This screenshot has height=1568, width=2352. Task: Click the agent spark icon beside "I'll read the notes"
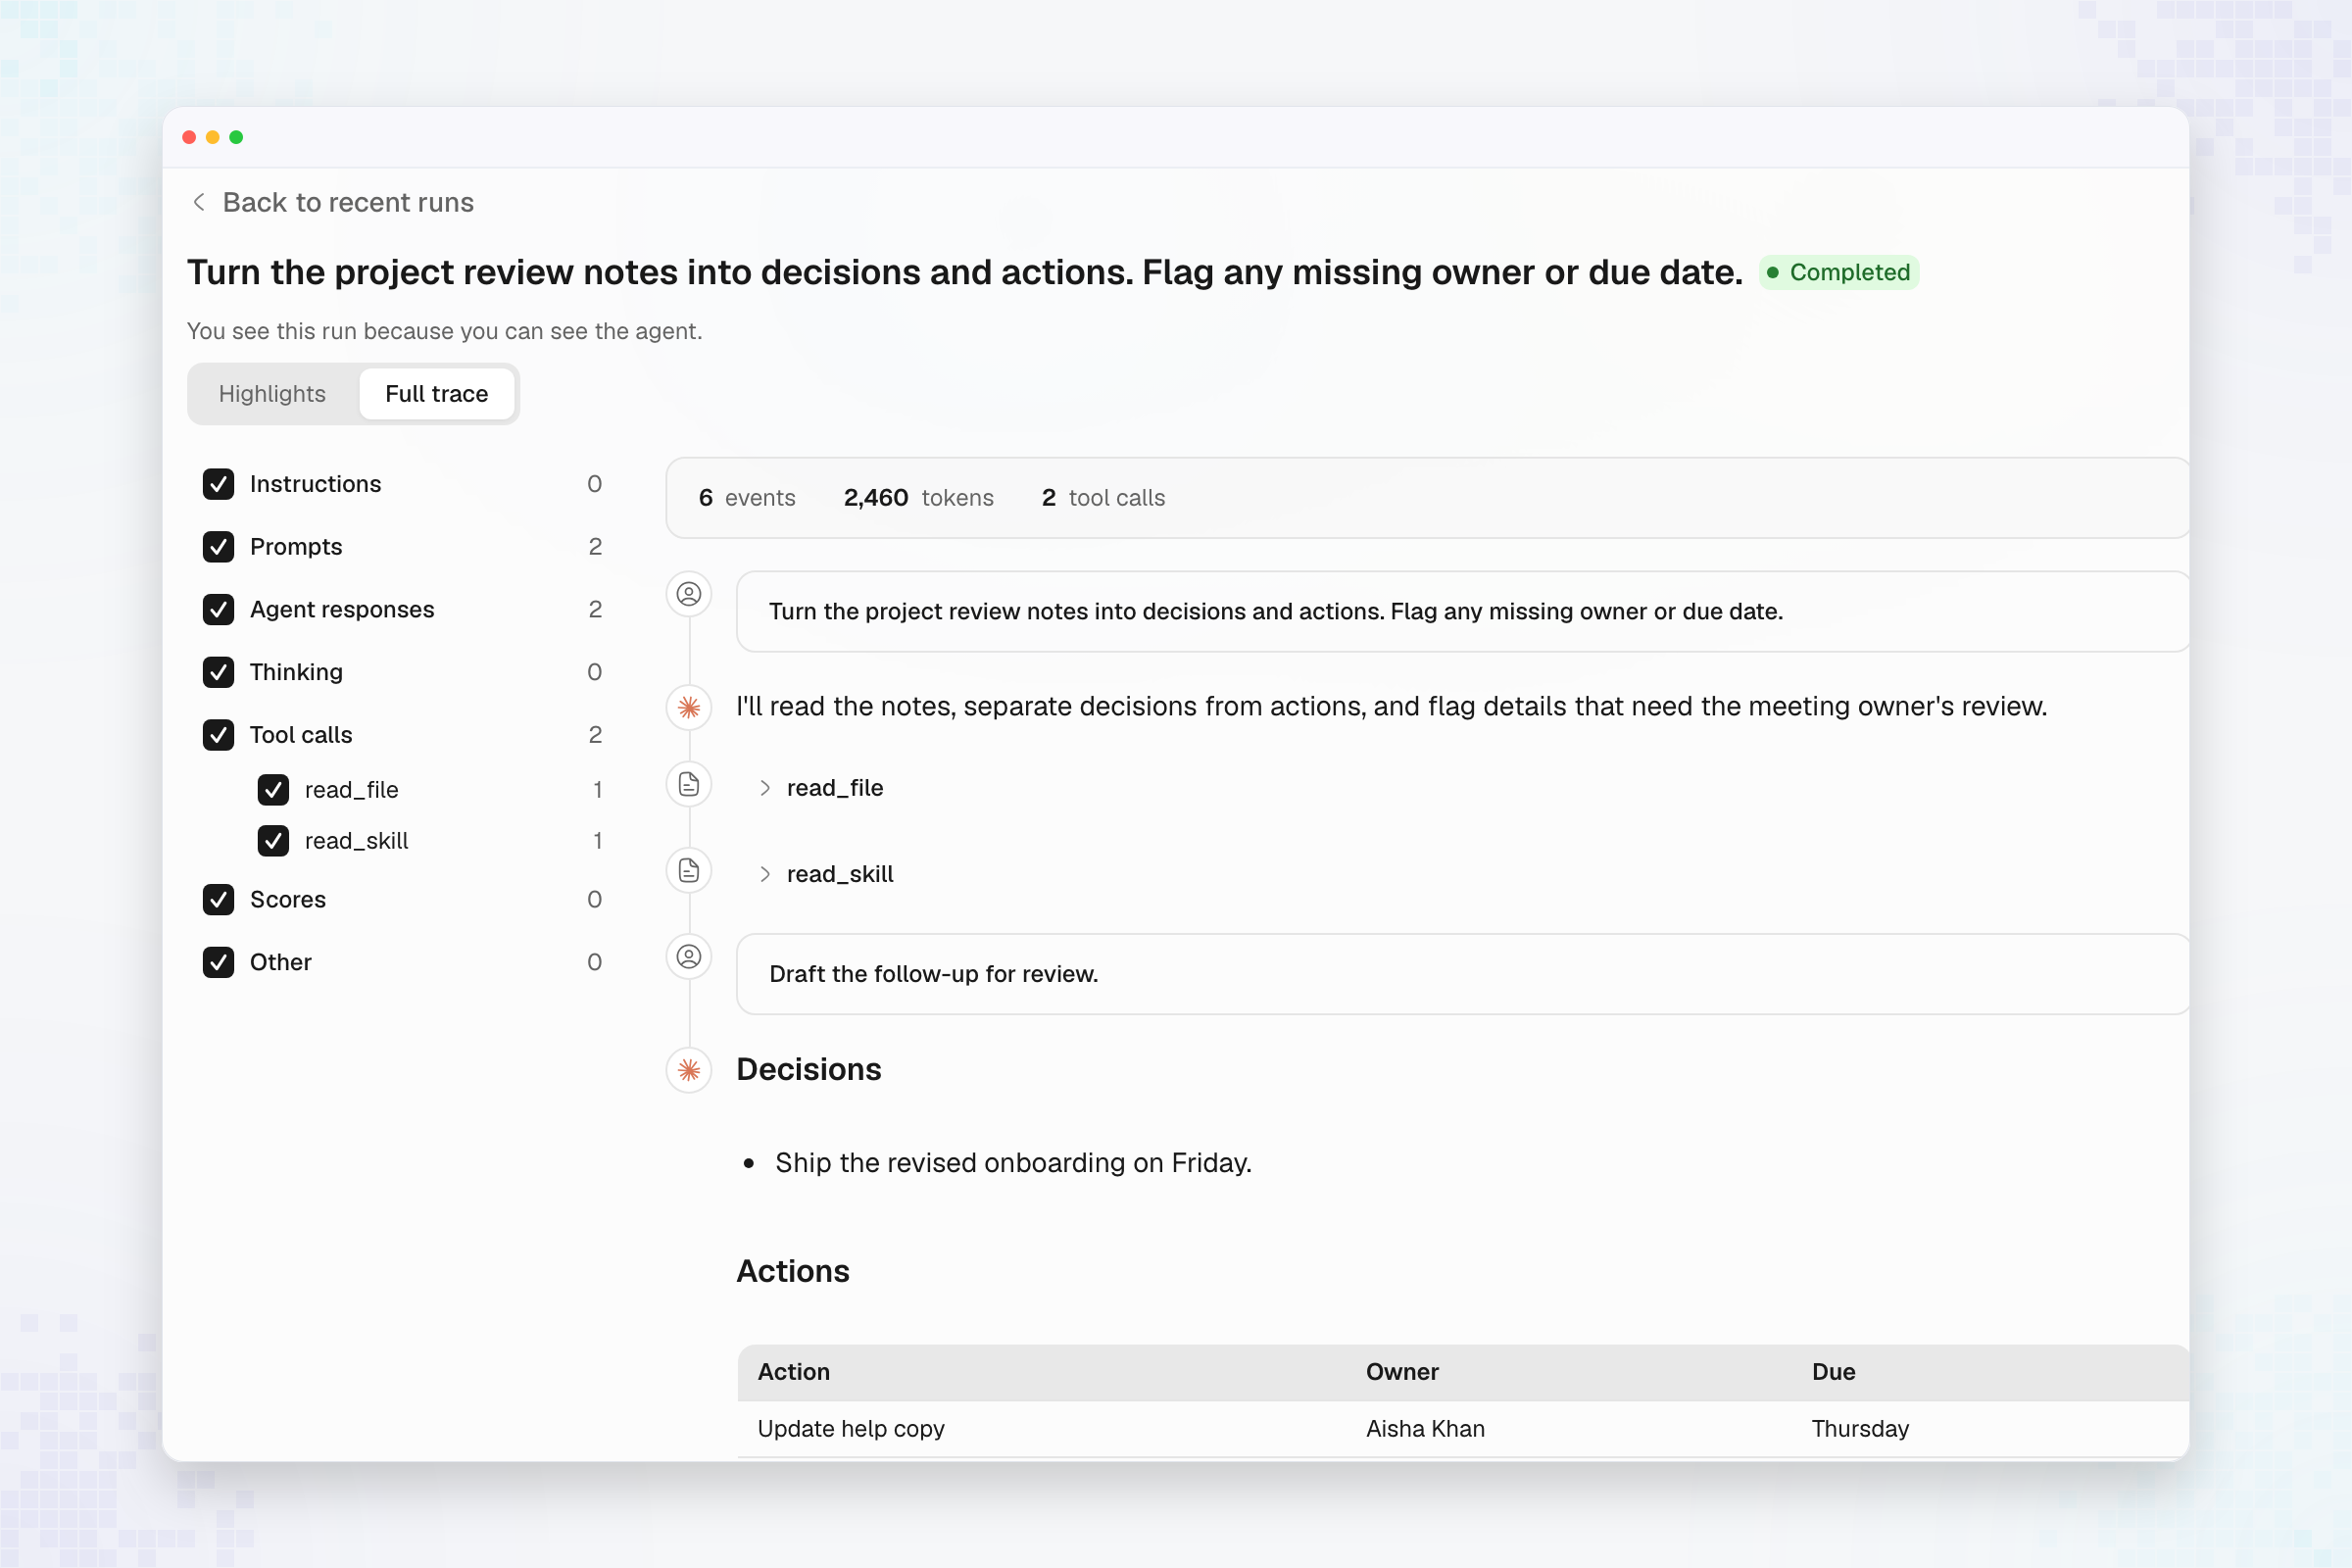click(689, 708)
